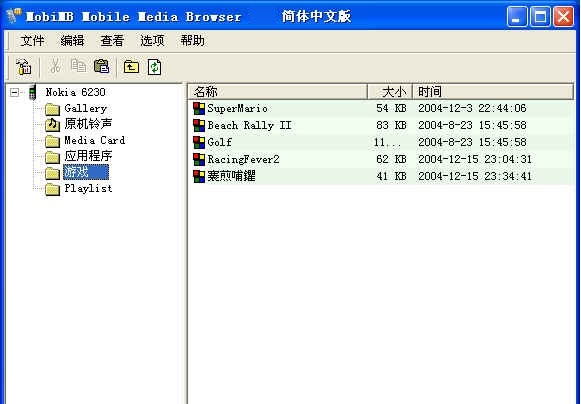Open the 查看 menu
Viewport: 581px width, 404px height.
(112, 41)
